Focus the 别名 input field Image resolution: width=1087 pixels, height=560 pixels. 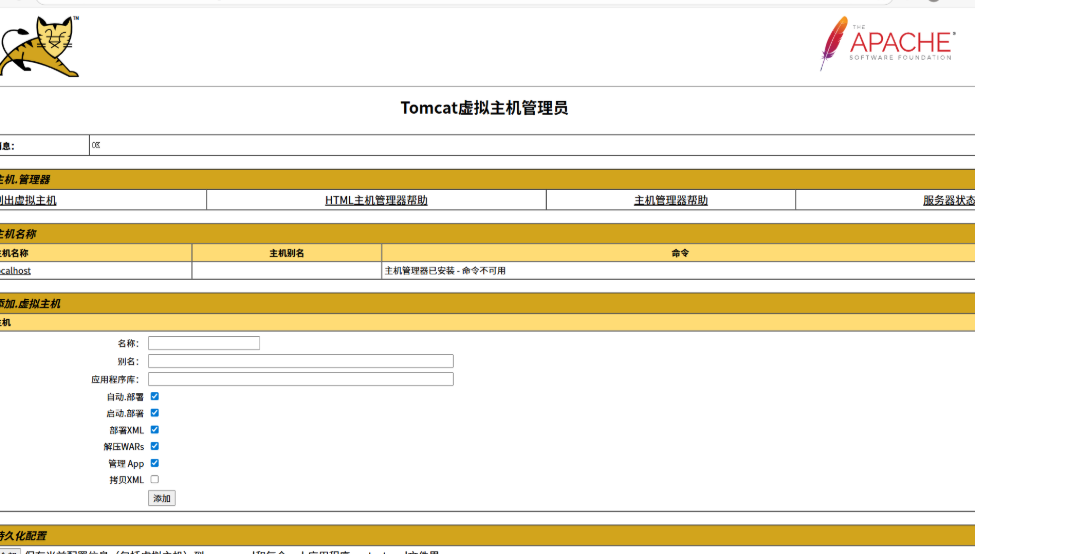[300, 361]
